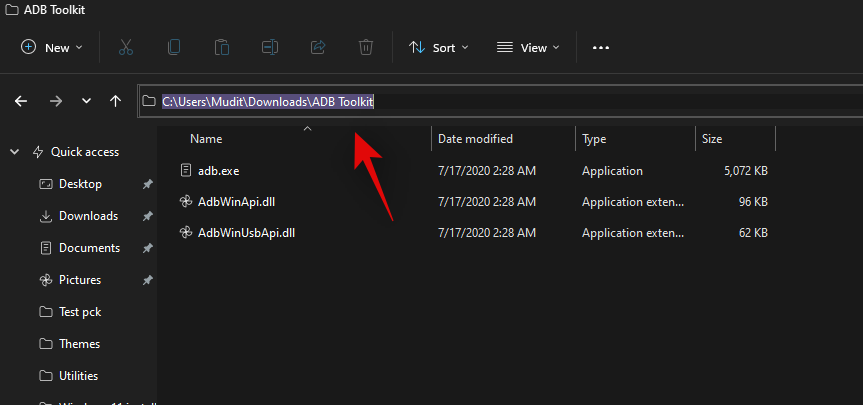Open the Themes folder in sidebar

(79, 344)
